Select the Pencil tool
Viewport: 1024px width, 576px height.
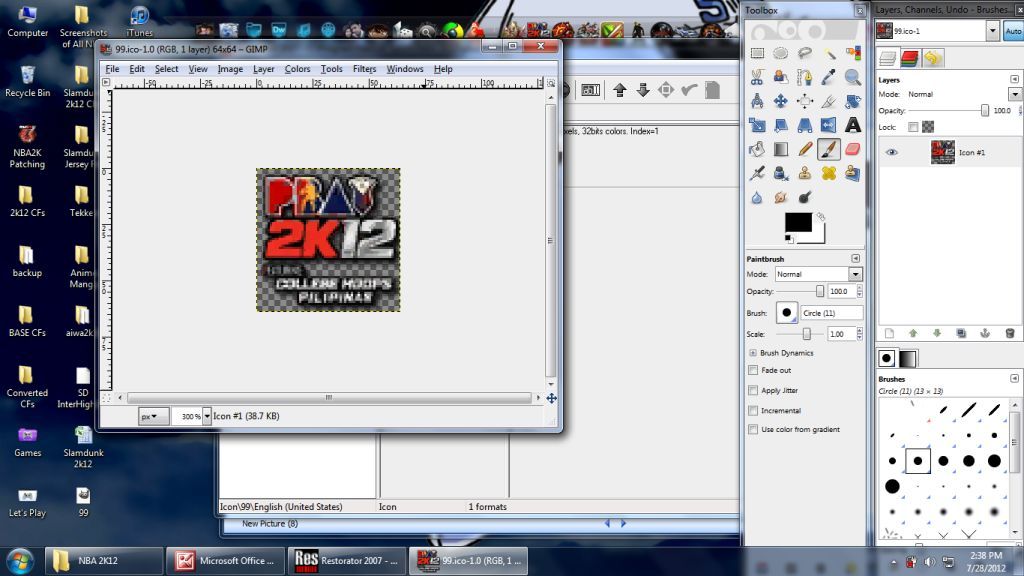(x=805, y=150)
